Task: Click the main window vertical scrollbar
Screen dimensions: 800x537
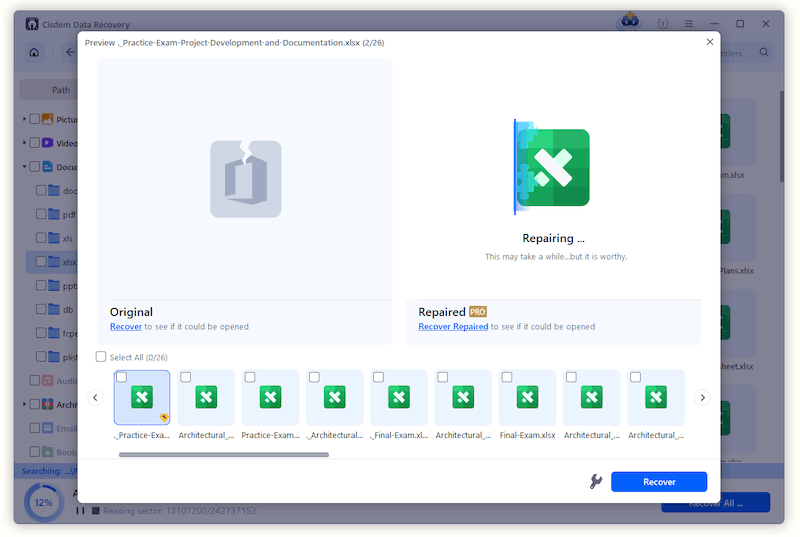Action: click(781, 137)
